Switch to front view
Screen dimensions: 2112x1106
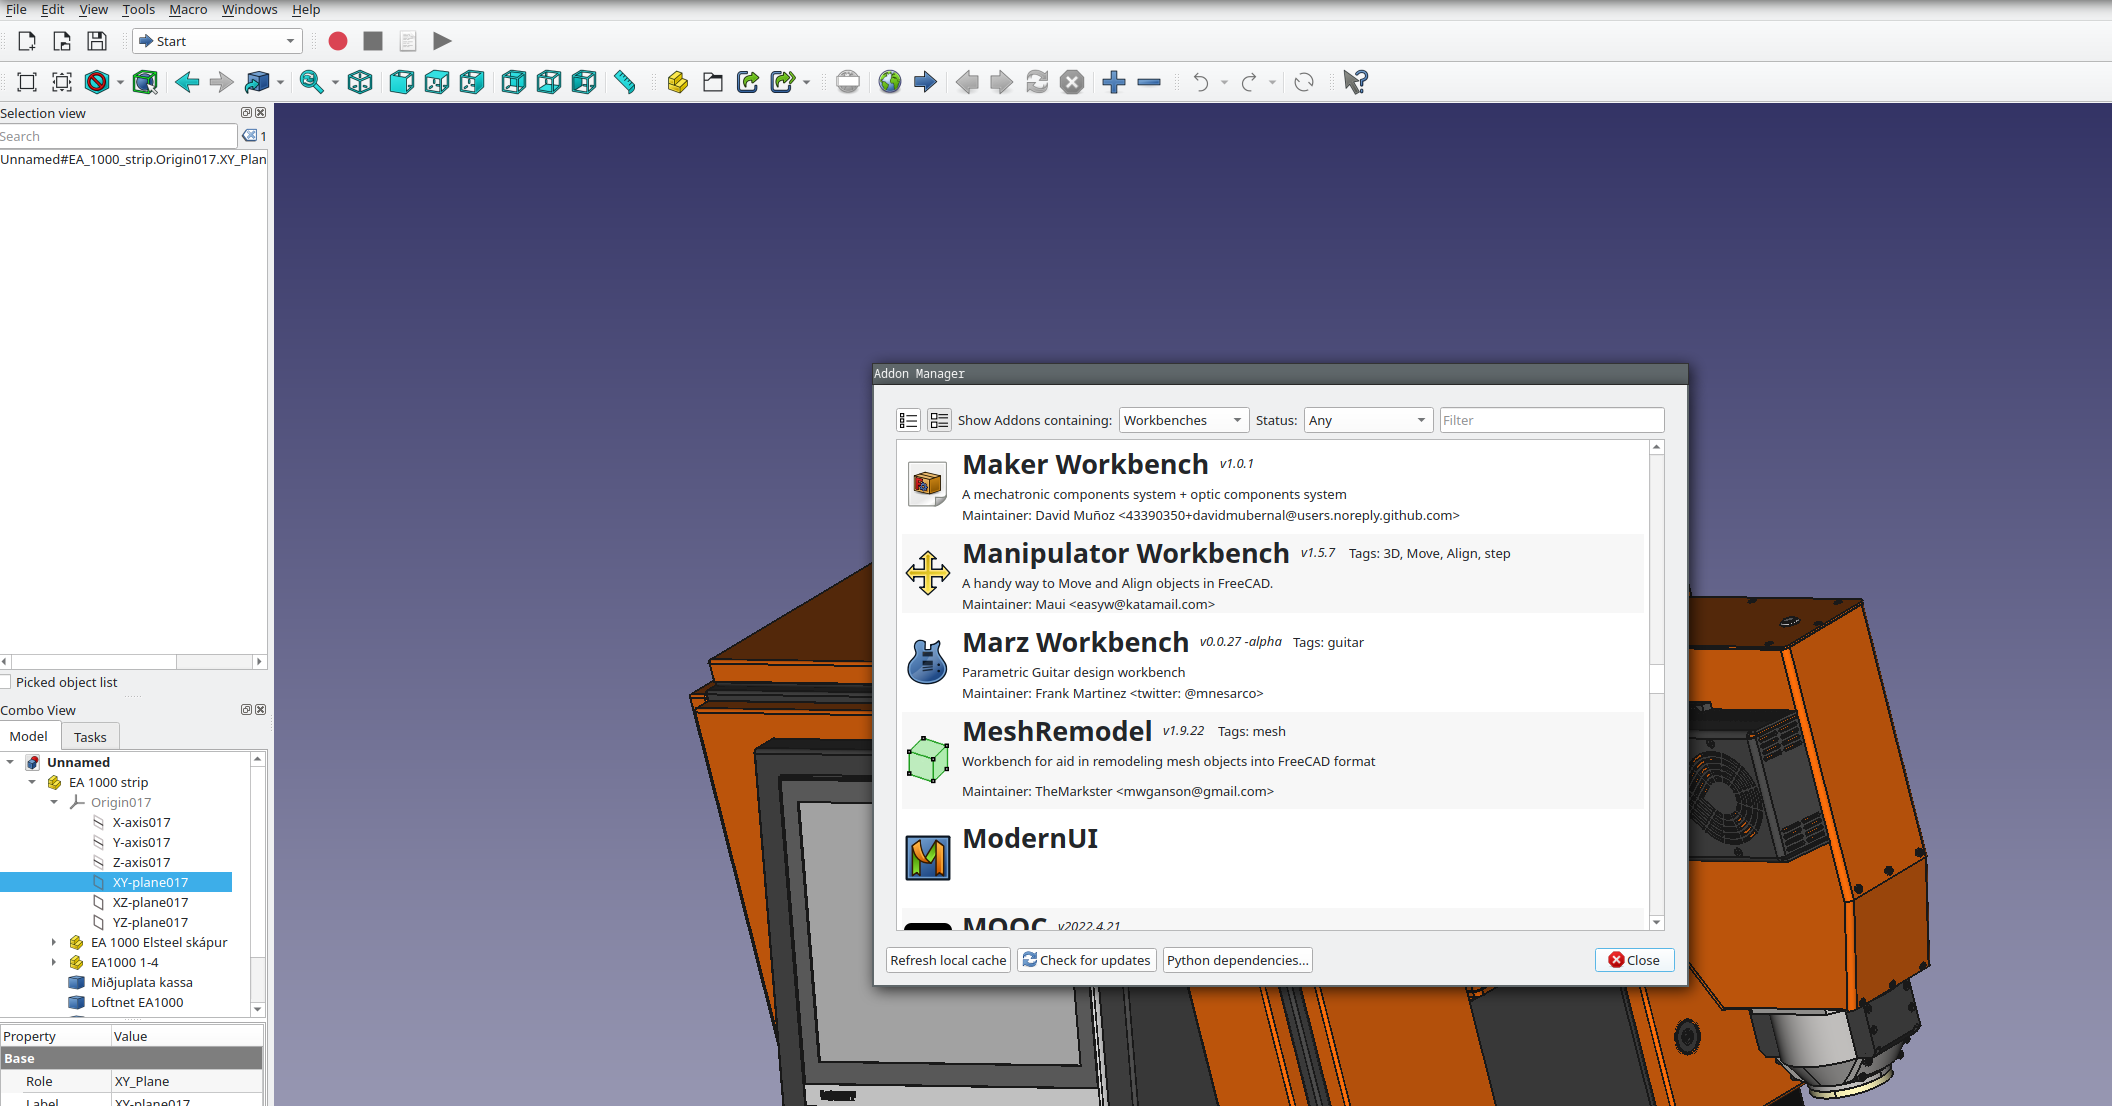click(401, 82)
